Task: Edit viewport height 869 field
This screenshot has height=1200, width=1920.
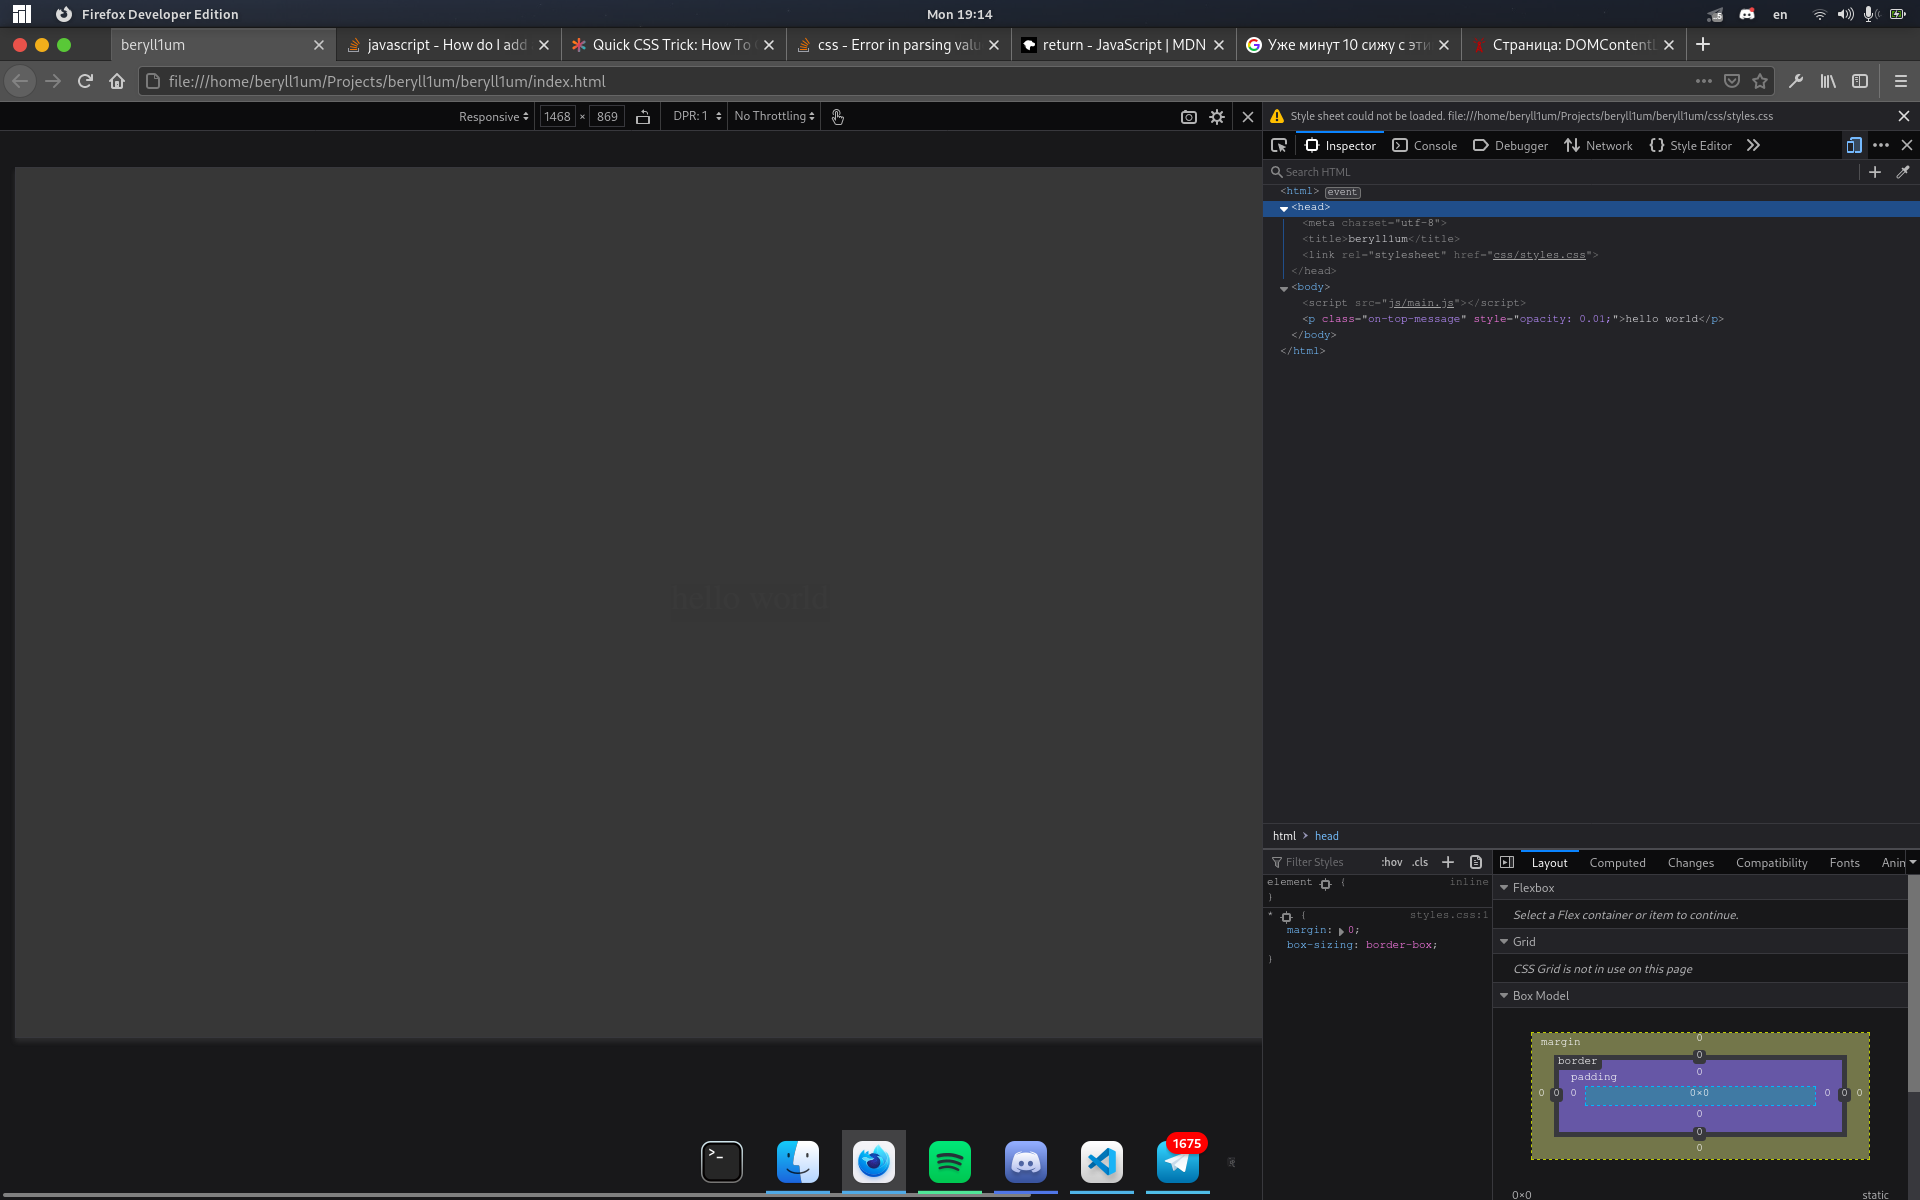Action: coord(607,117)
